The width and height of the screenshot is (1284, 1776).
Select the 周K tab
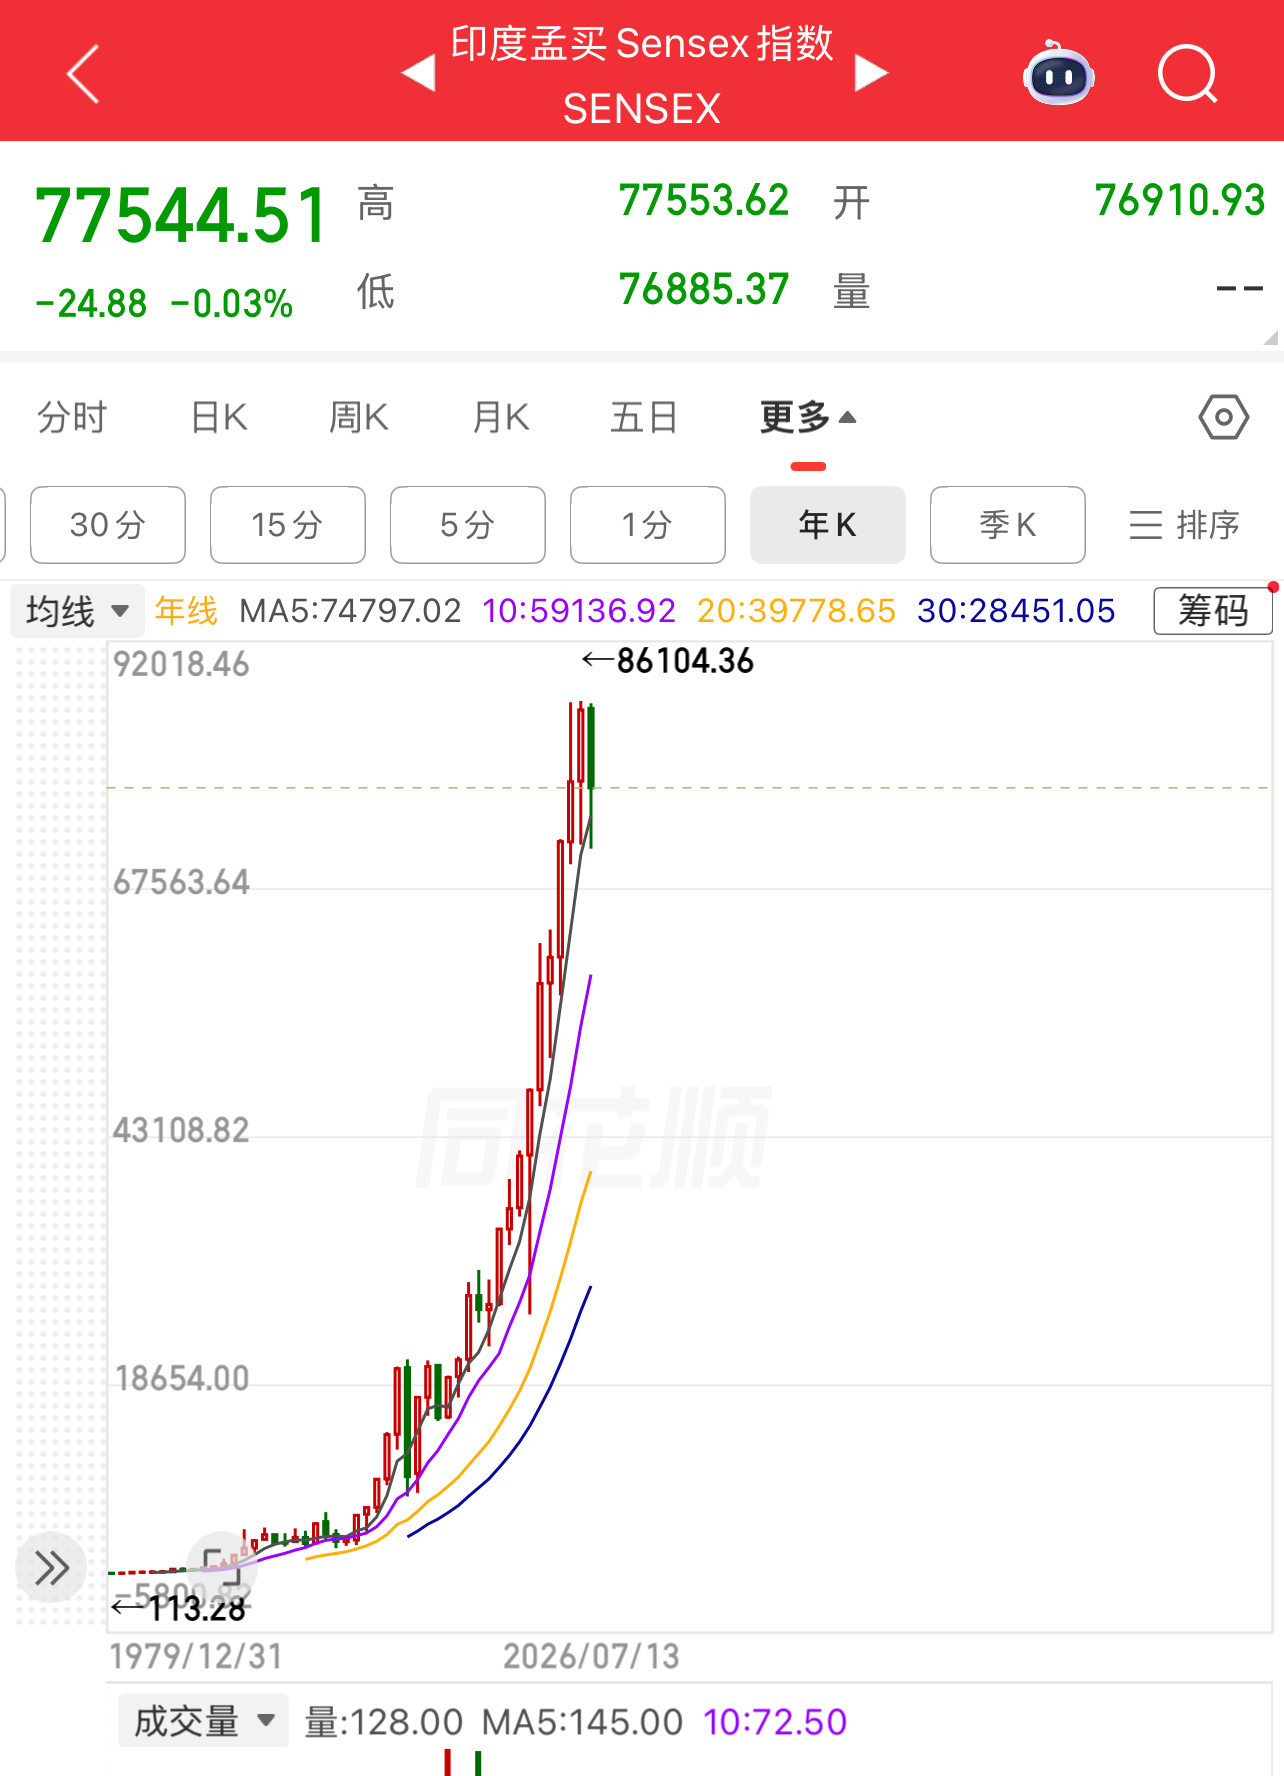(359, 417)
